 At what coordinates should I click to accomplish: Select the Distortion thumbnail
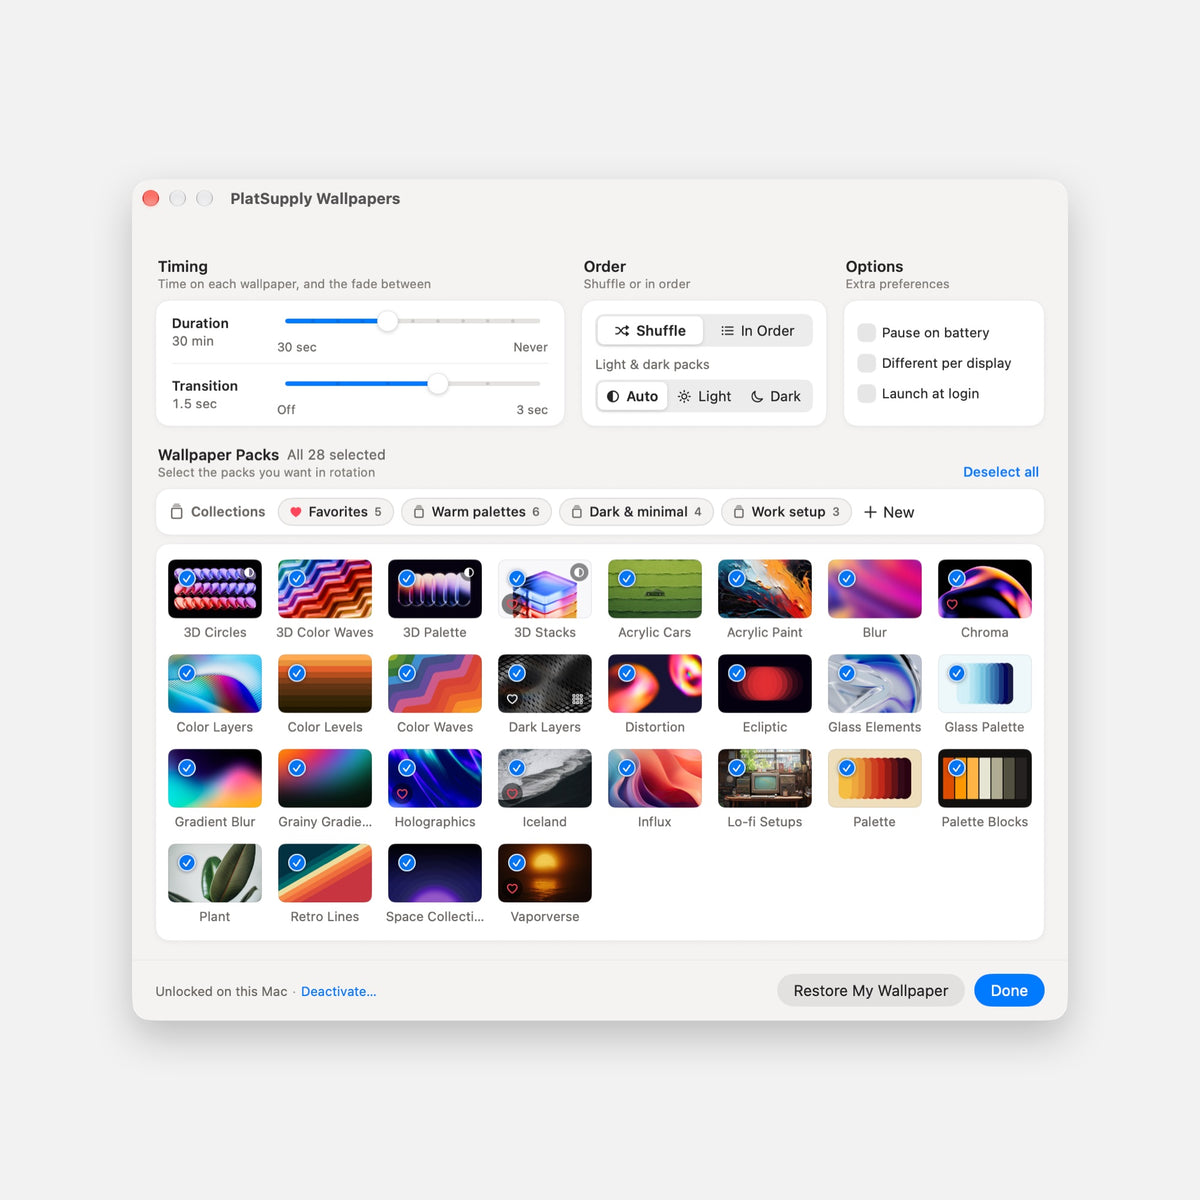click(x=655, y=684)
